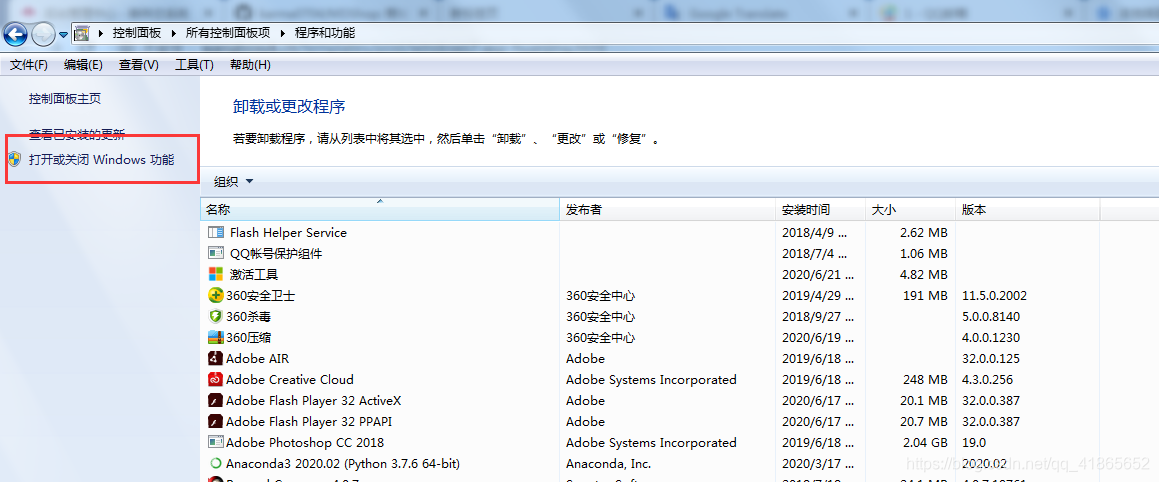The width and height of the screenshot is (1159, 482).
Task: Click the Anaconda3 green ring icon
Action: 216,464
